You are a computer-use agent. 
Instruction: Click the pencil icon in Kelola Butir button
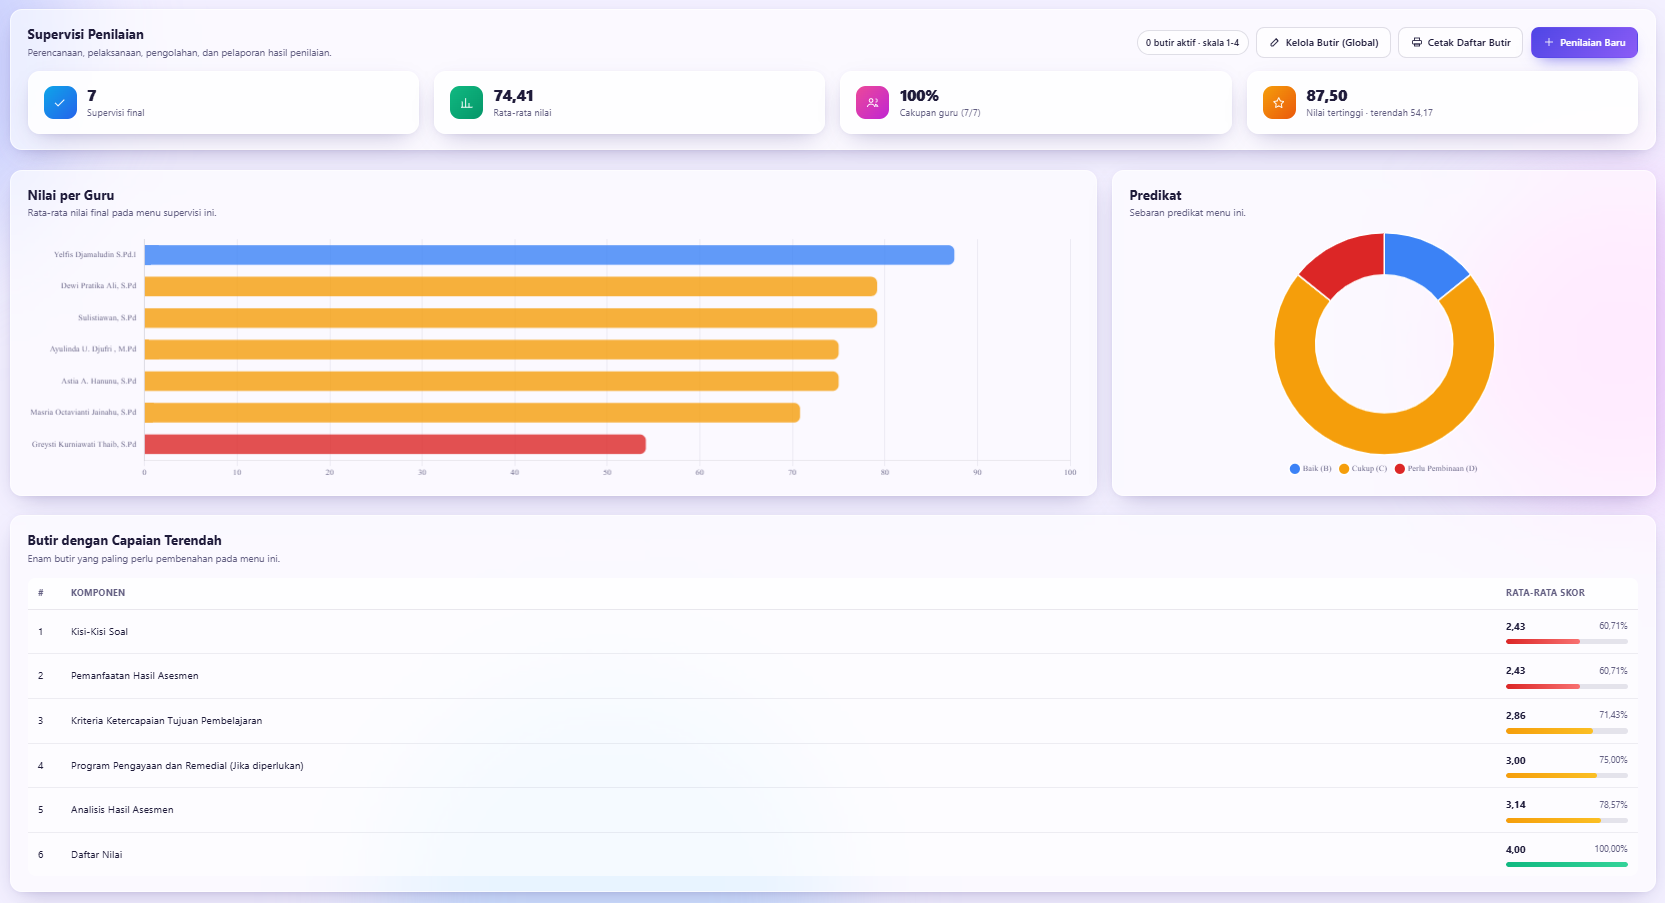click(x=1274, y=43)
